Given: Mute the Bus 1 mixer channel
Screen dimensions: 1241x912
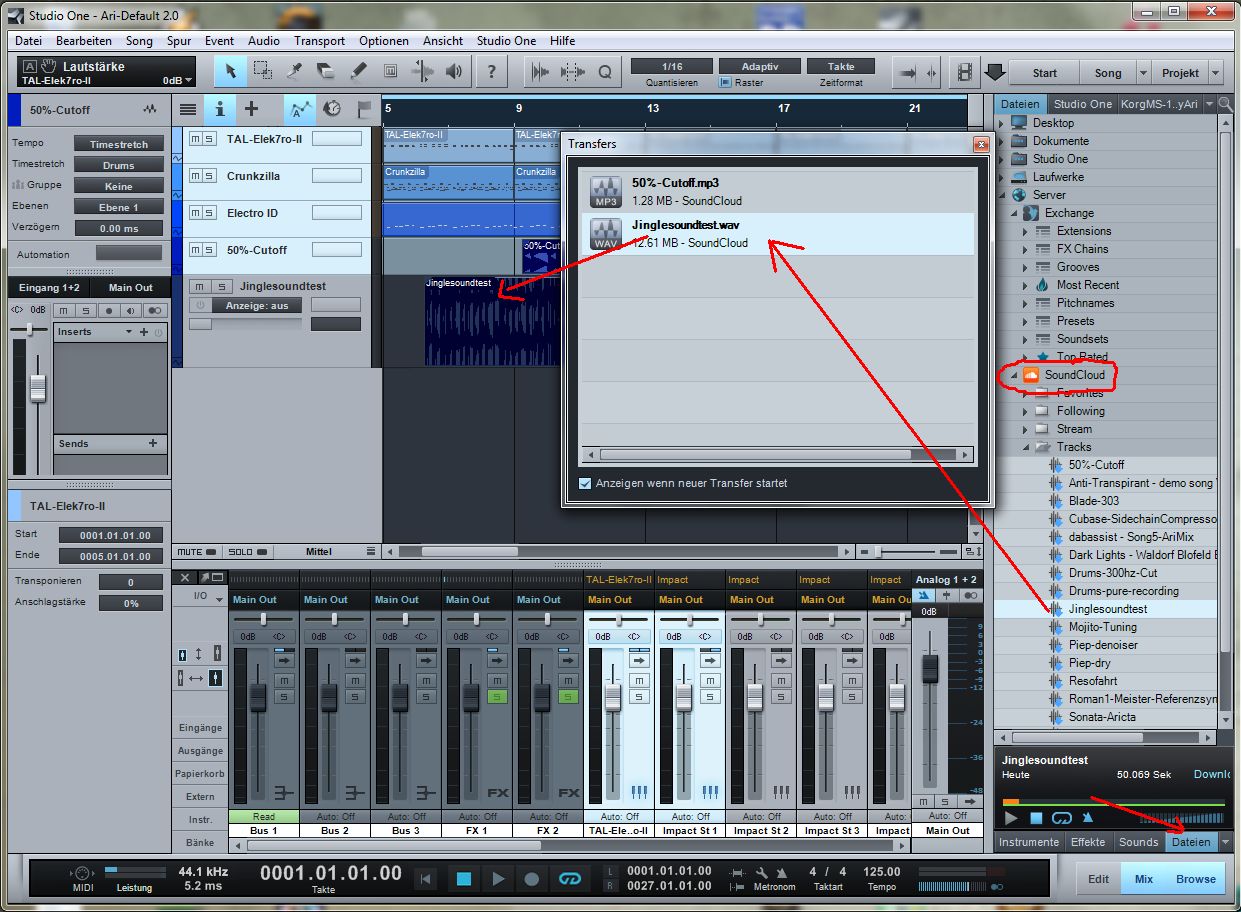Looking at the screenshot, I should click(x=283, y=679).
